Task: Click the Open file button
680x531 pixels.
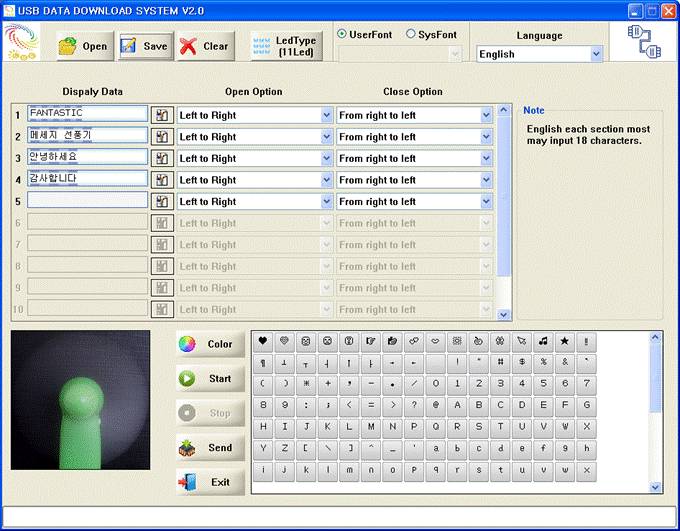Action: pos(85,46)
